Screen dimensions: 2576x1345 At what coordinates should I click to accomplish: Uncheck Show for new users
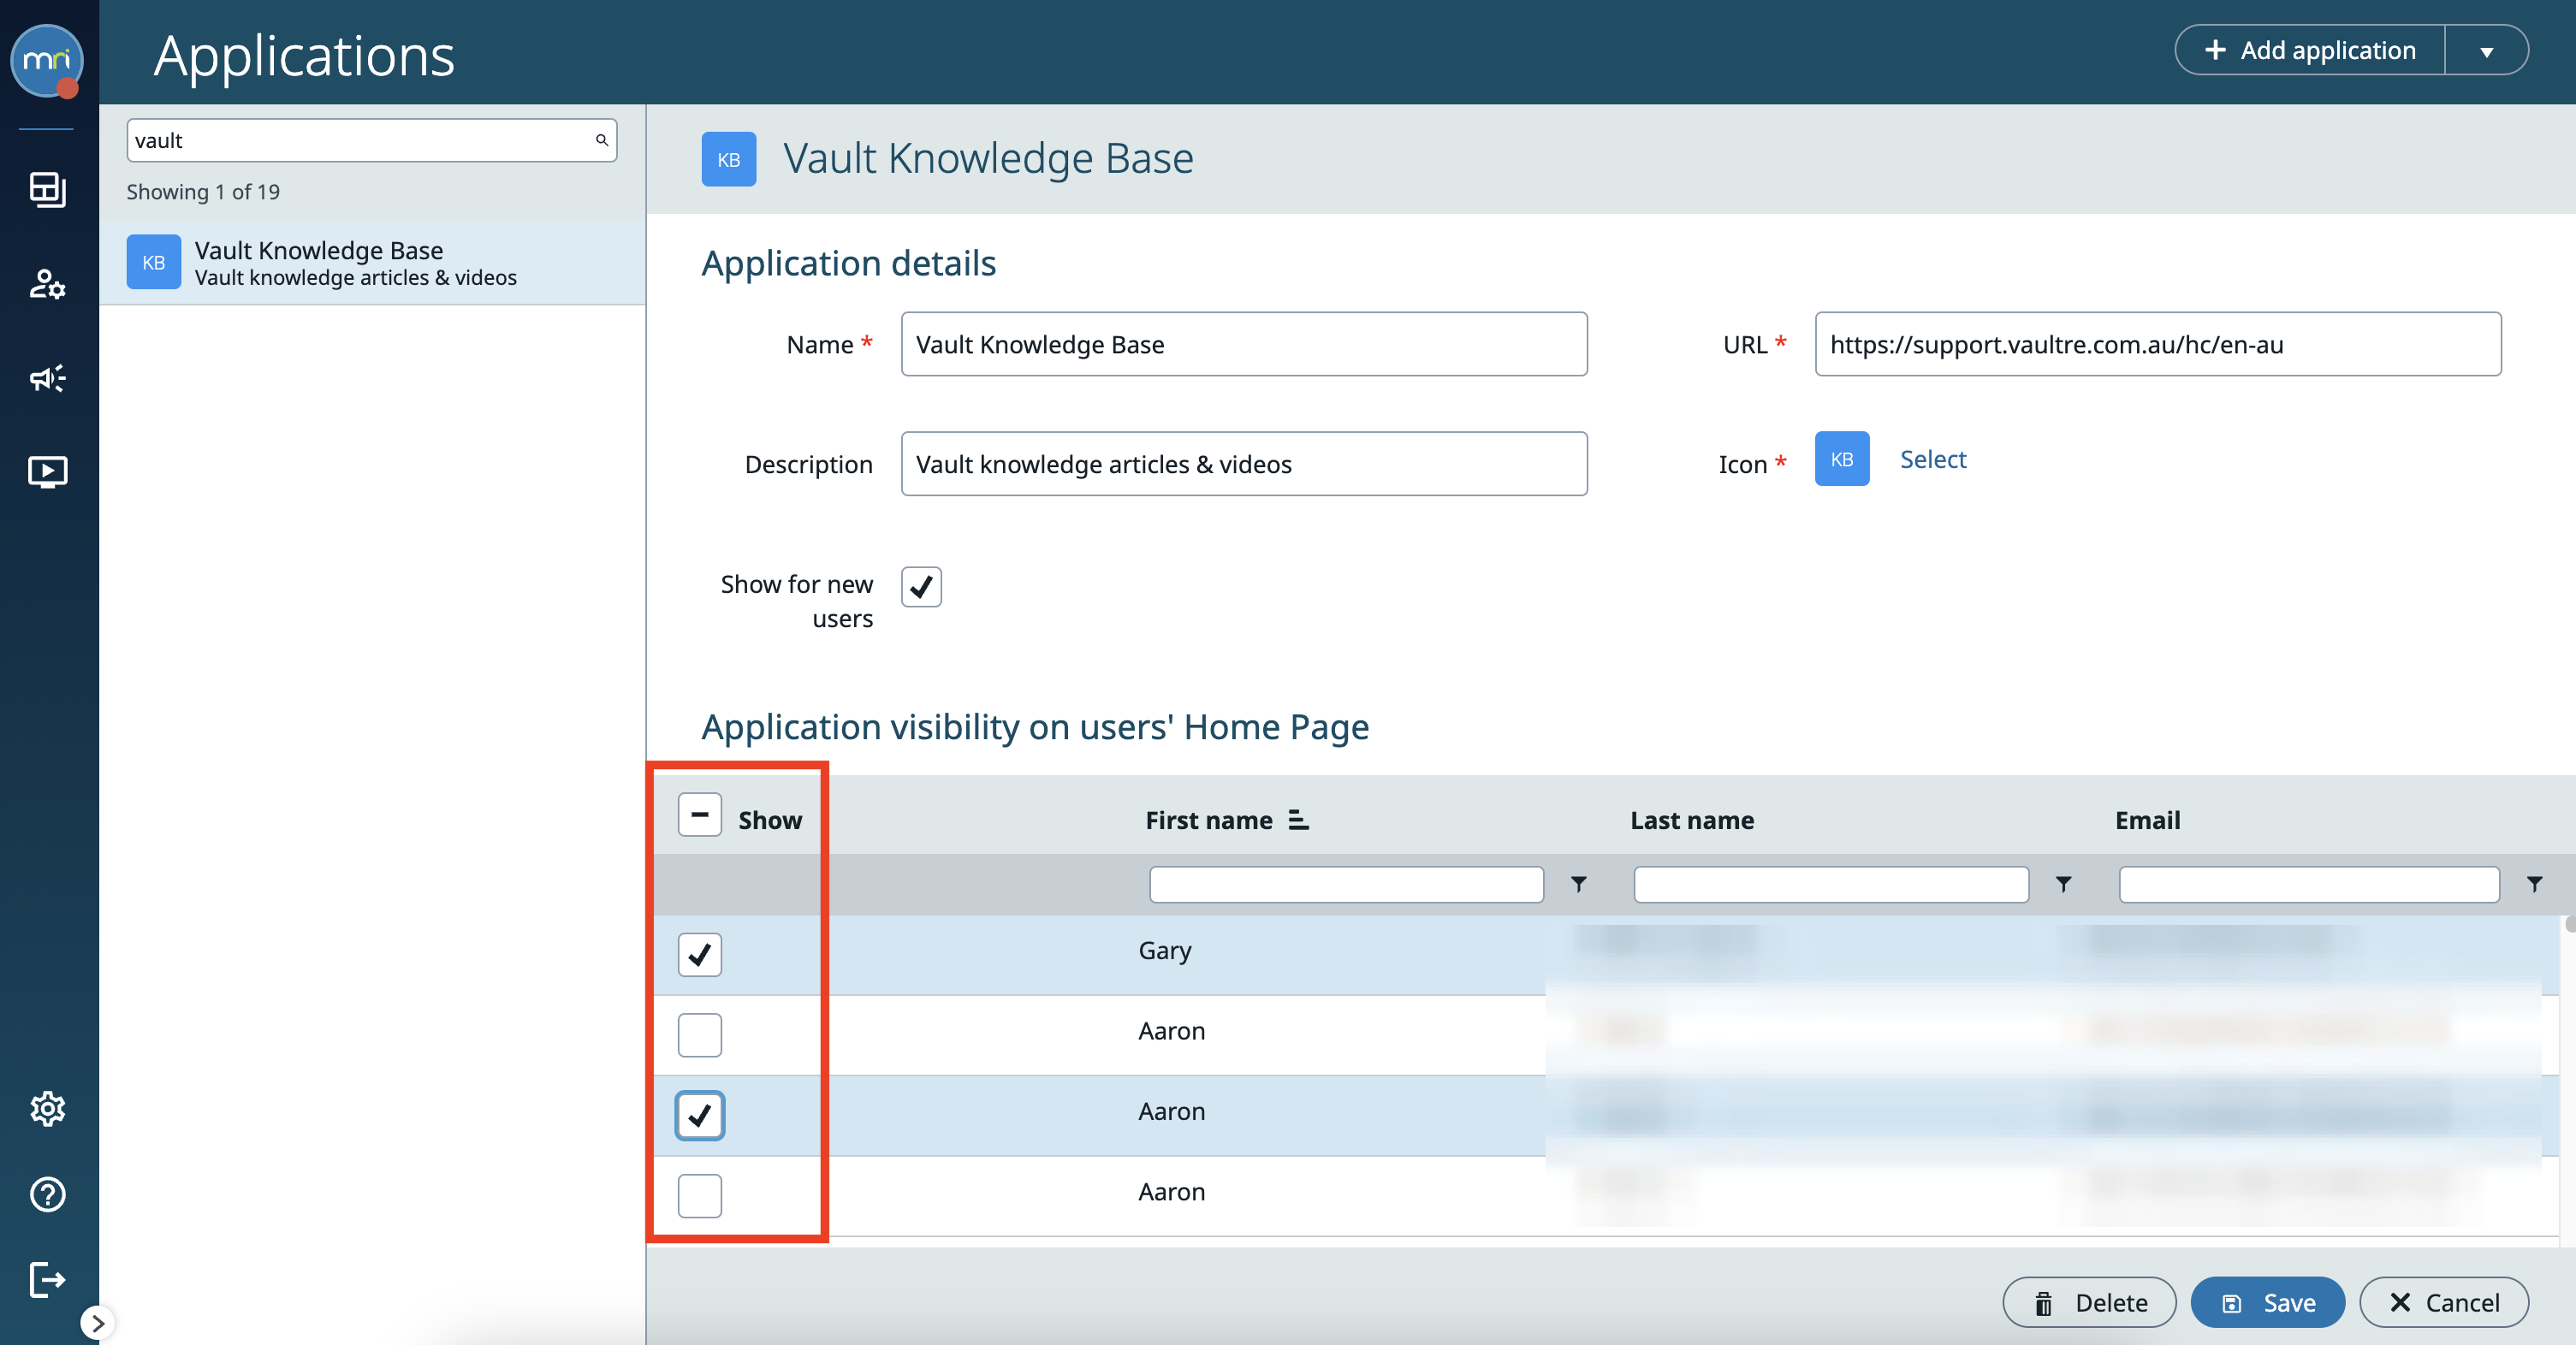(x=921, y=587)
